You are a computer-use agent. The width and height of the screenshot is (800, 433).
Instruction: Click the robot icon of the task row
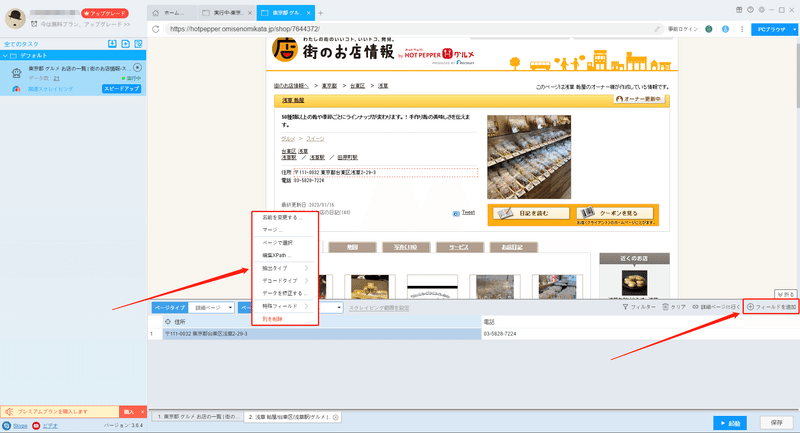click(x=16, y=73)
